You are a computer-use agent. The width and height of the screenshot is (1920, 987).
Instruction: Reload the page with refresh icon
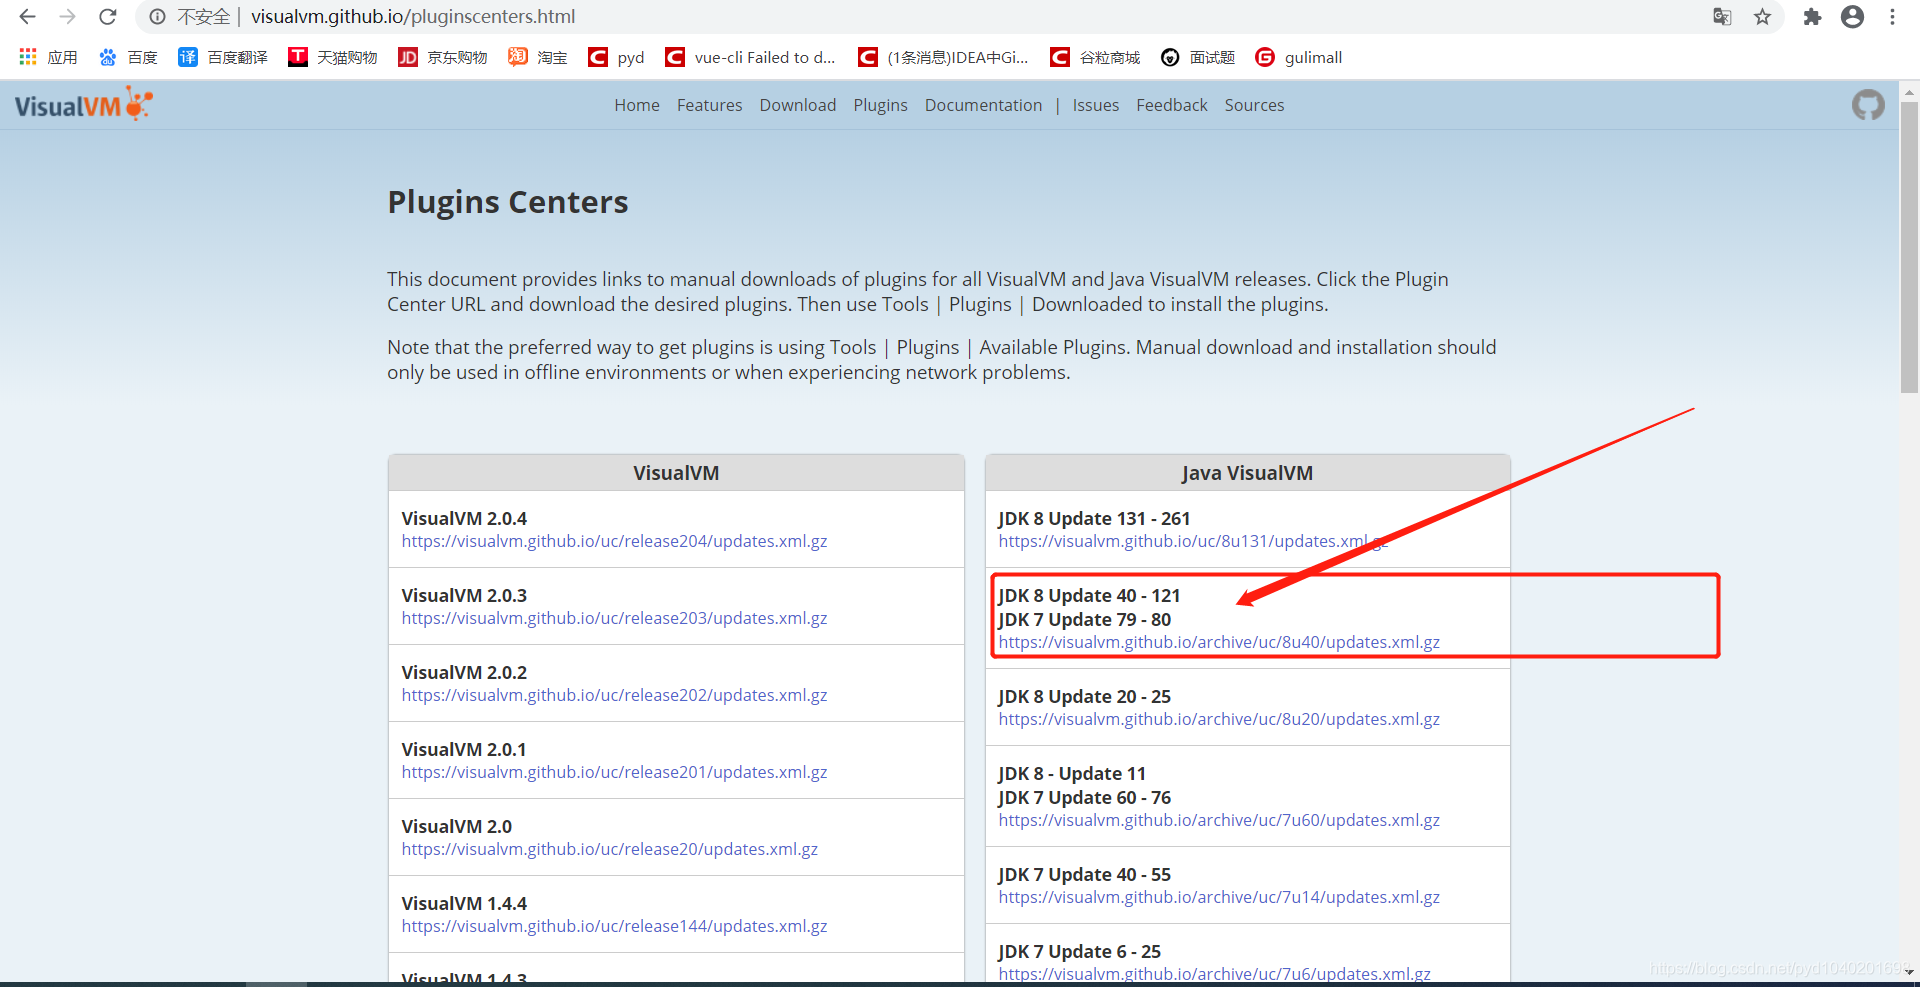pyautogui.click(x=108, y=17)
